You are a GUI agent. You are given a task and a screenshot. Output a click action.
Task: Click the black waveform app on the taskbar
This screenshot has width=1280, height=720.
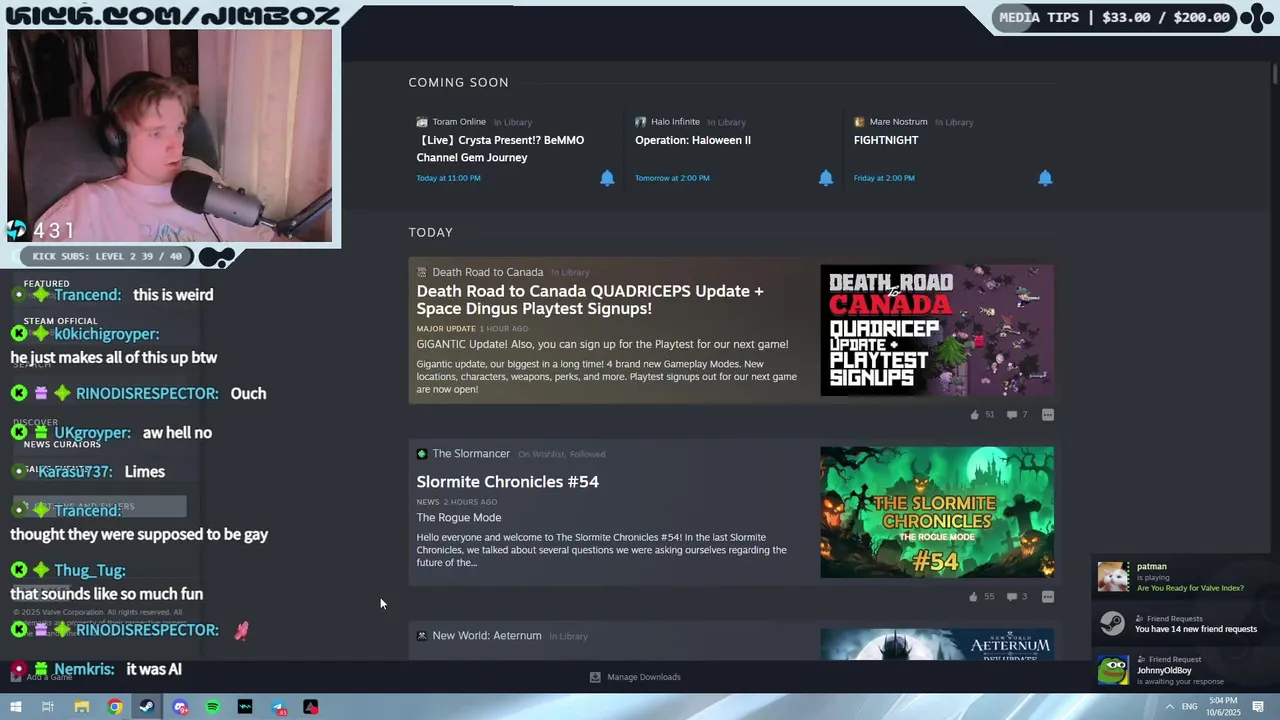click(245, 707)
